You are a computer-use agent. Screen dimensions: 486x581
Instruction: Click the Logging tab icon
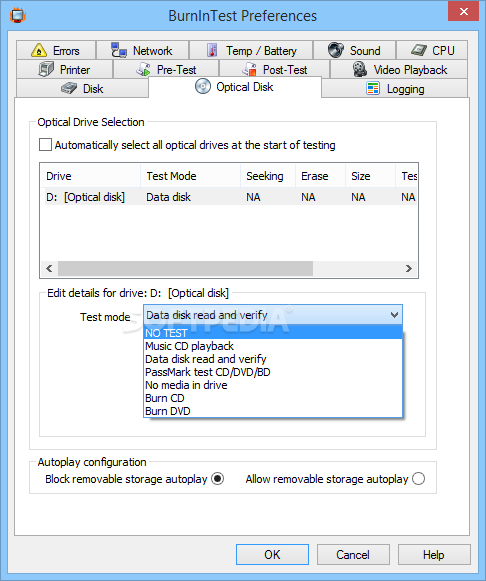[x=373, y=89]
